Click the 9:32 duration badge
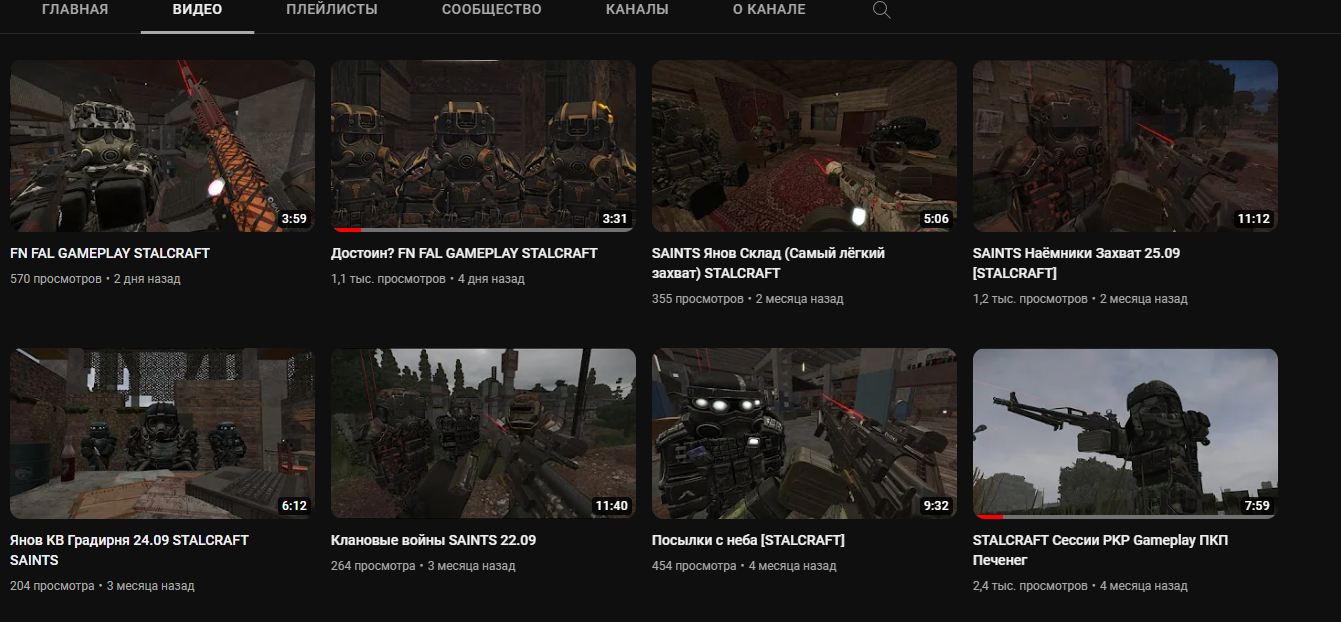The height and width of the screenshot is (622, 1341). point(936,505)
